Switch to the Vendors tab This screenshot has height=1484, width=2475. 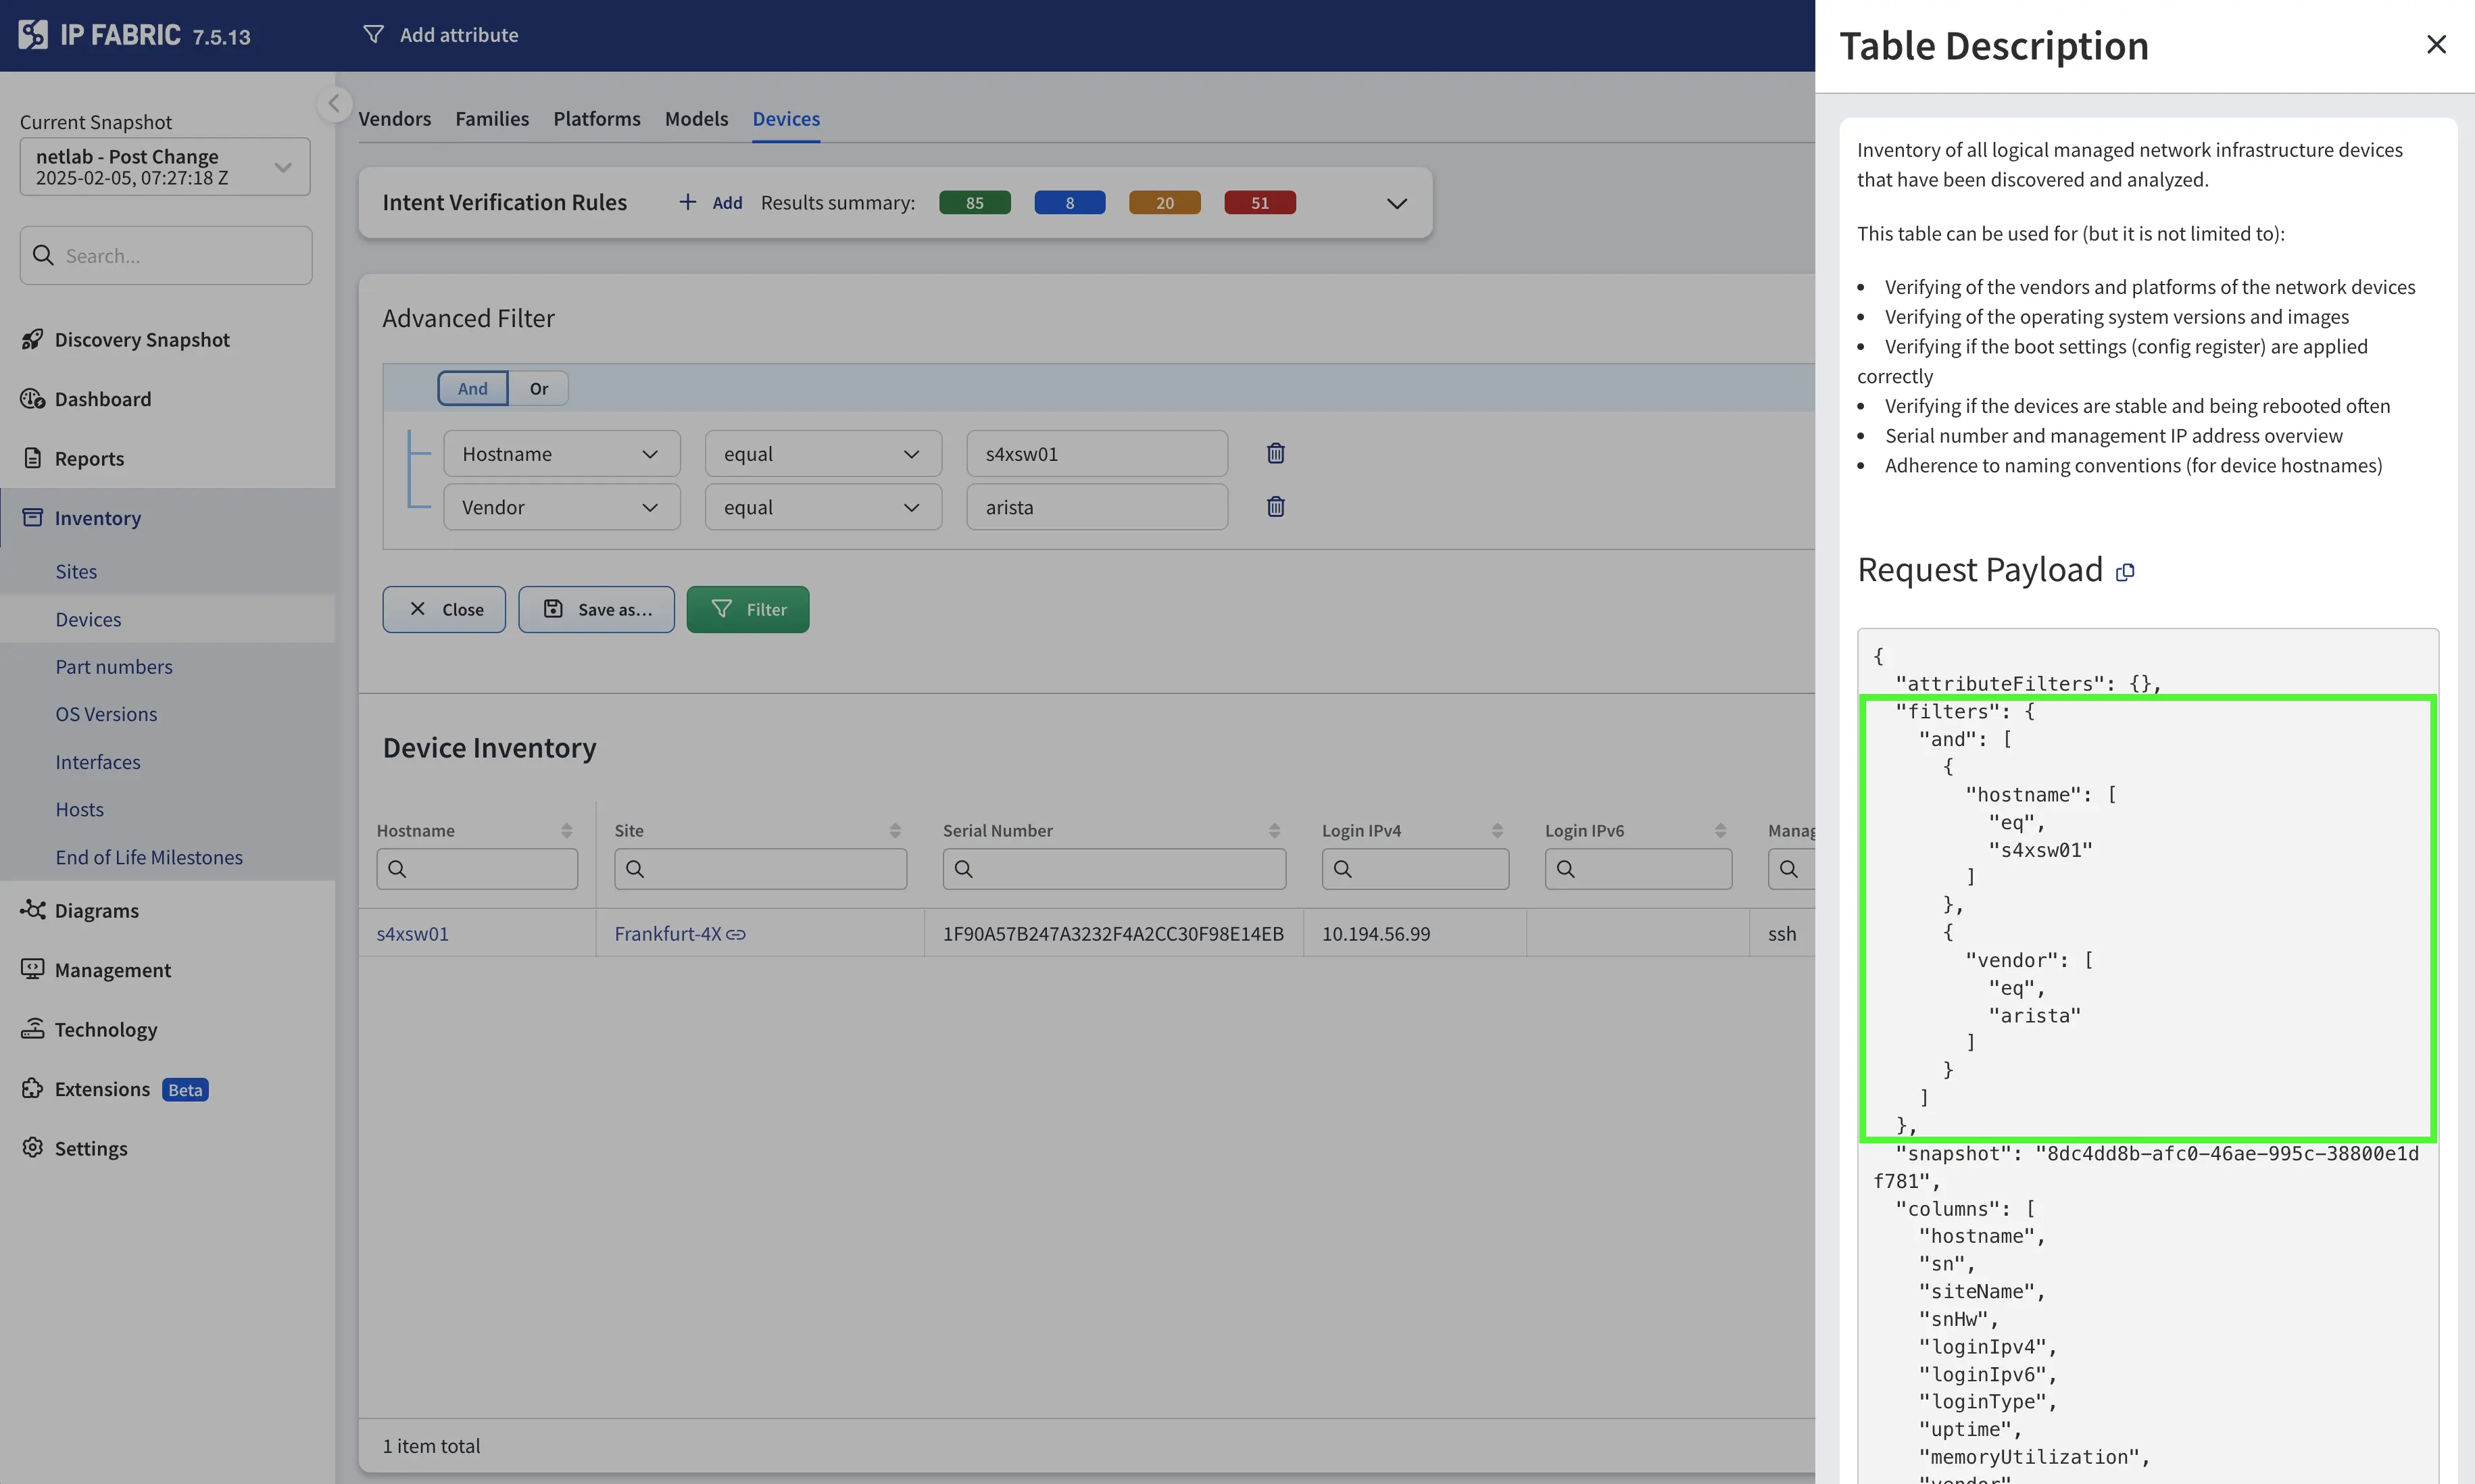[x=394, y=118]
